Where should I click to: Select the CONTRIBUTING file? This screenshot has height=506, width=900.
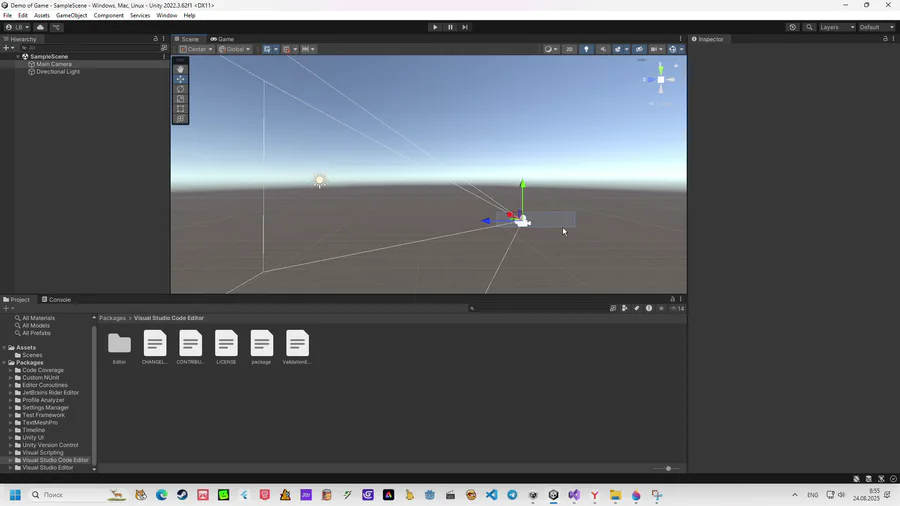[x=191, y=343]
